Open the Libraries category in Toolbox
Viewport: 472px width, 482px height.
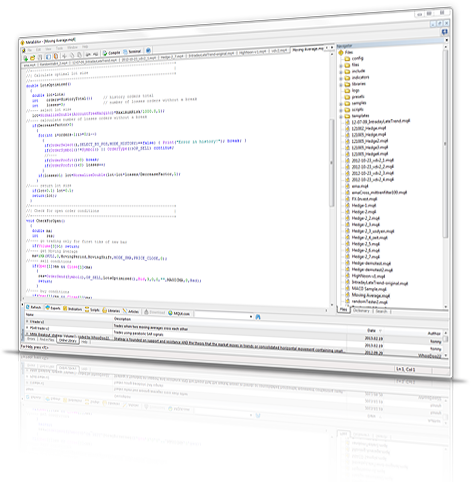coord(111,310)
